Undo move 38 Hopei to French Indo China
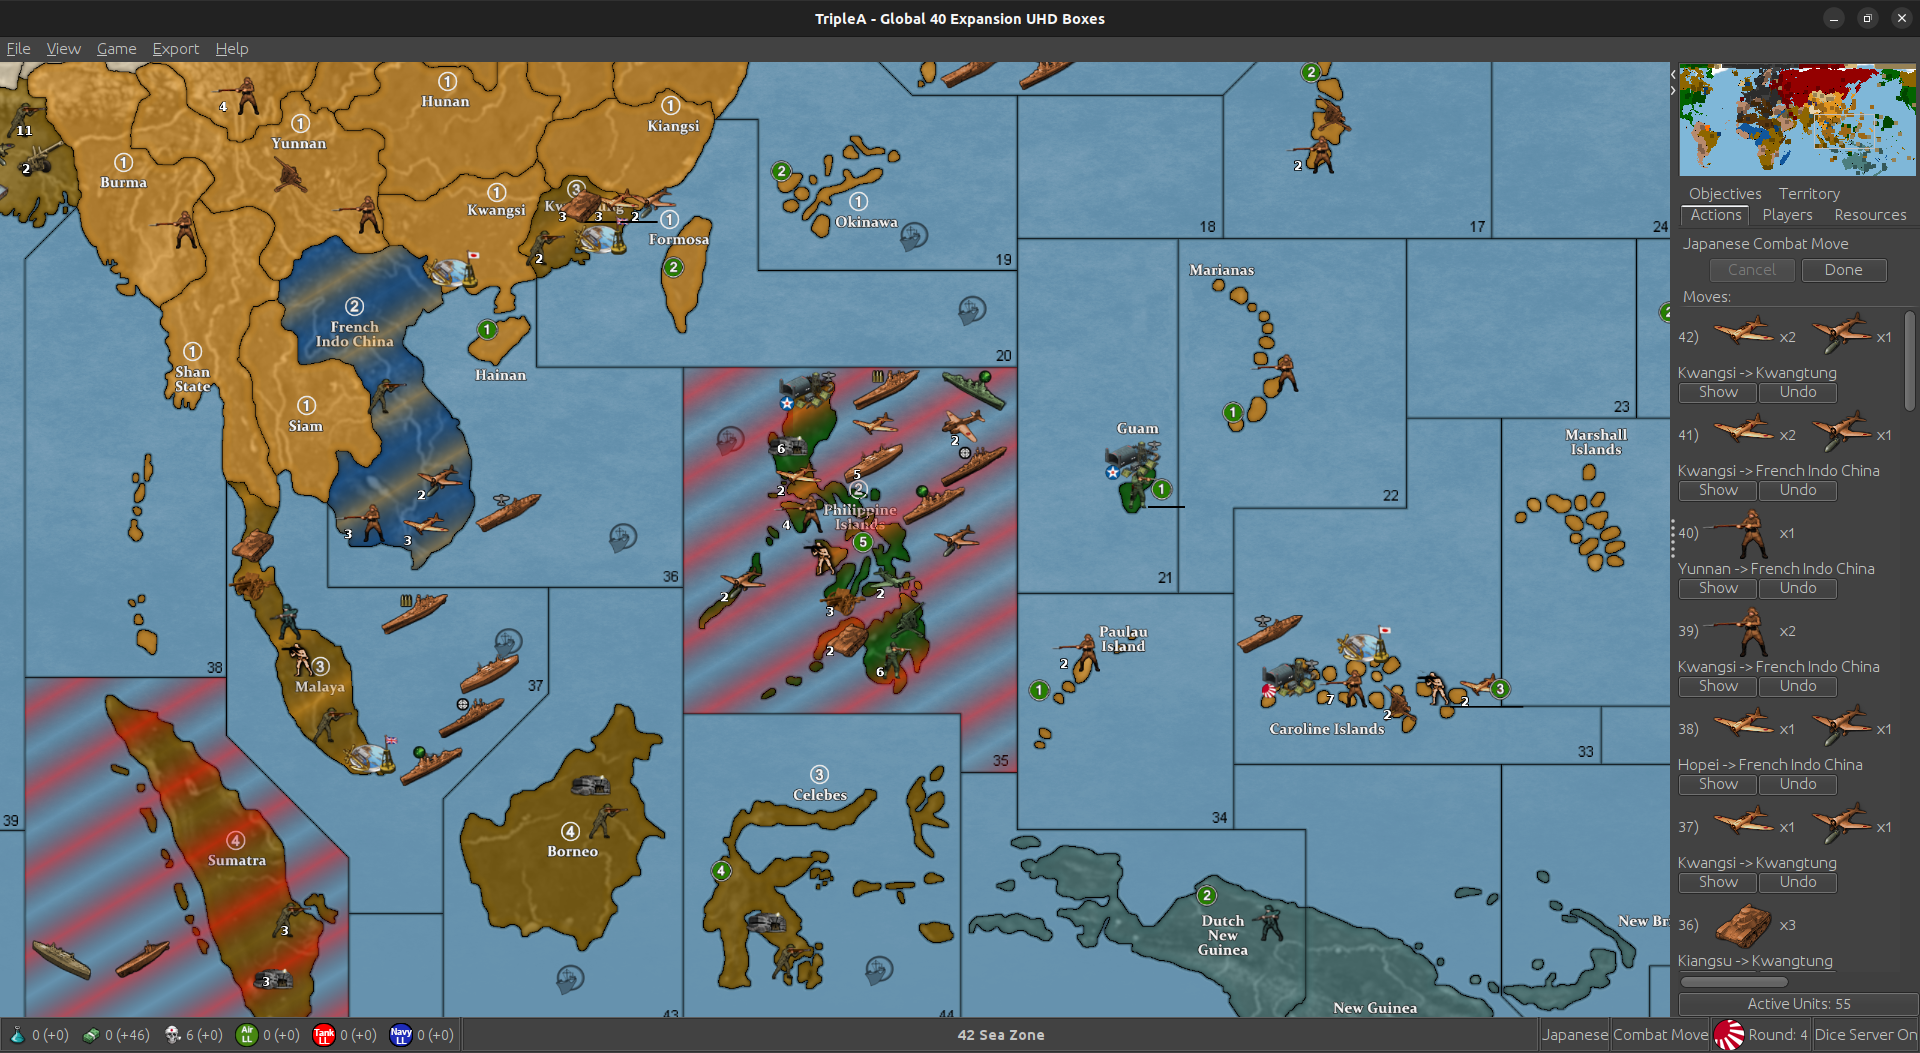The width and height of the screenshot is (1920, 1053). (1797, 784)
